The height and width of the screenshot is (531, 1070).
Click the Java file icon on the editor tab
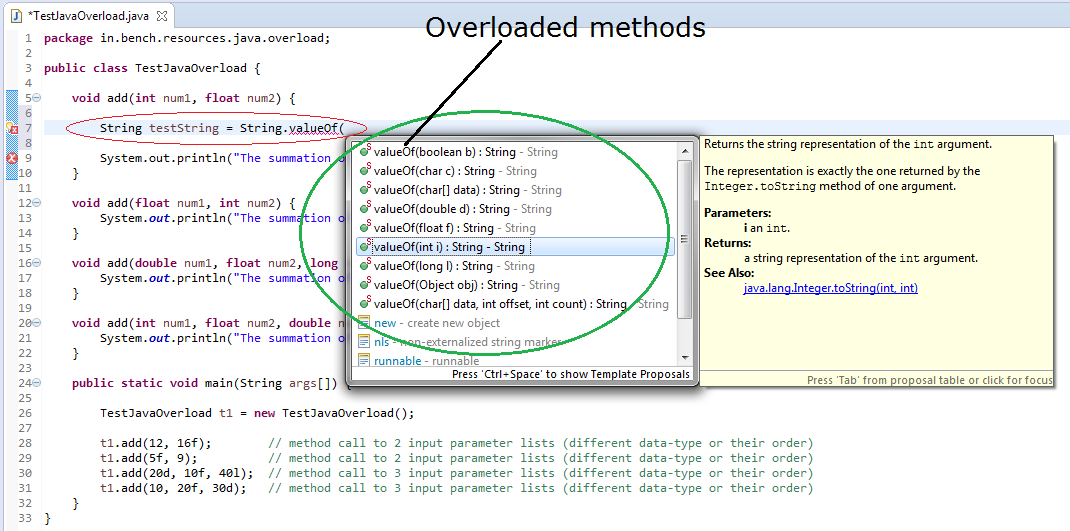click(16, 16)
